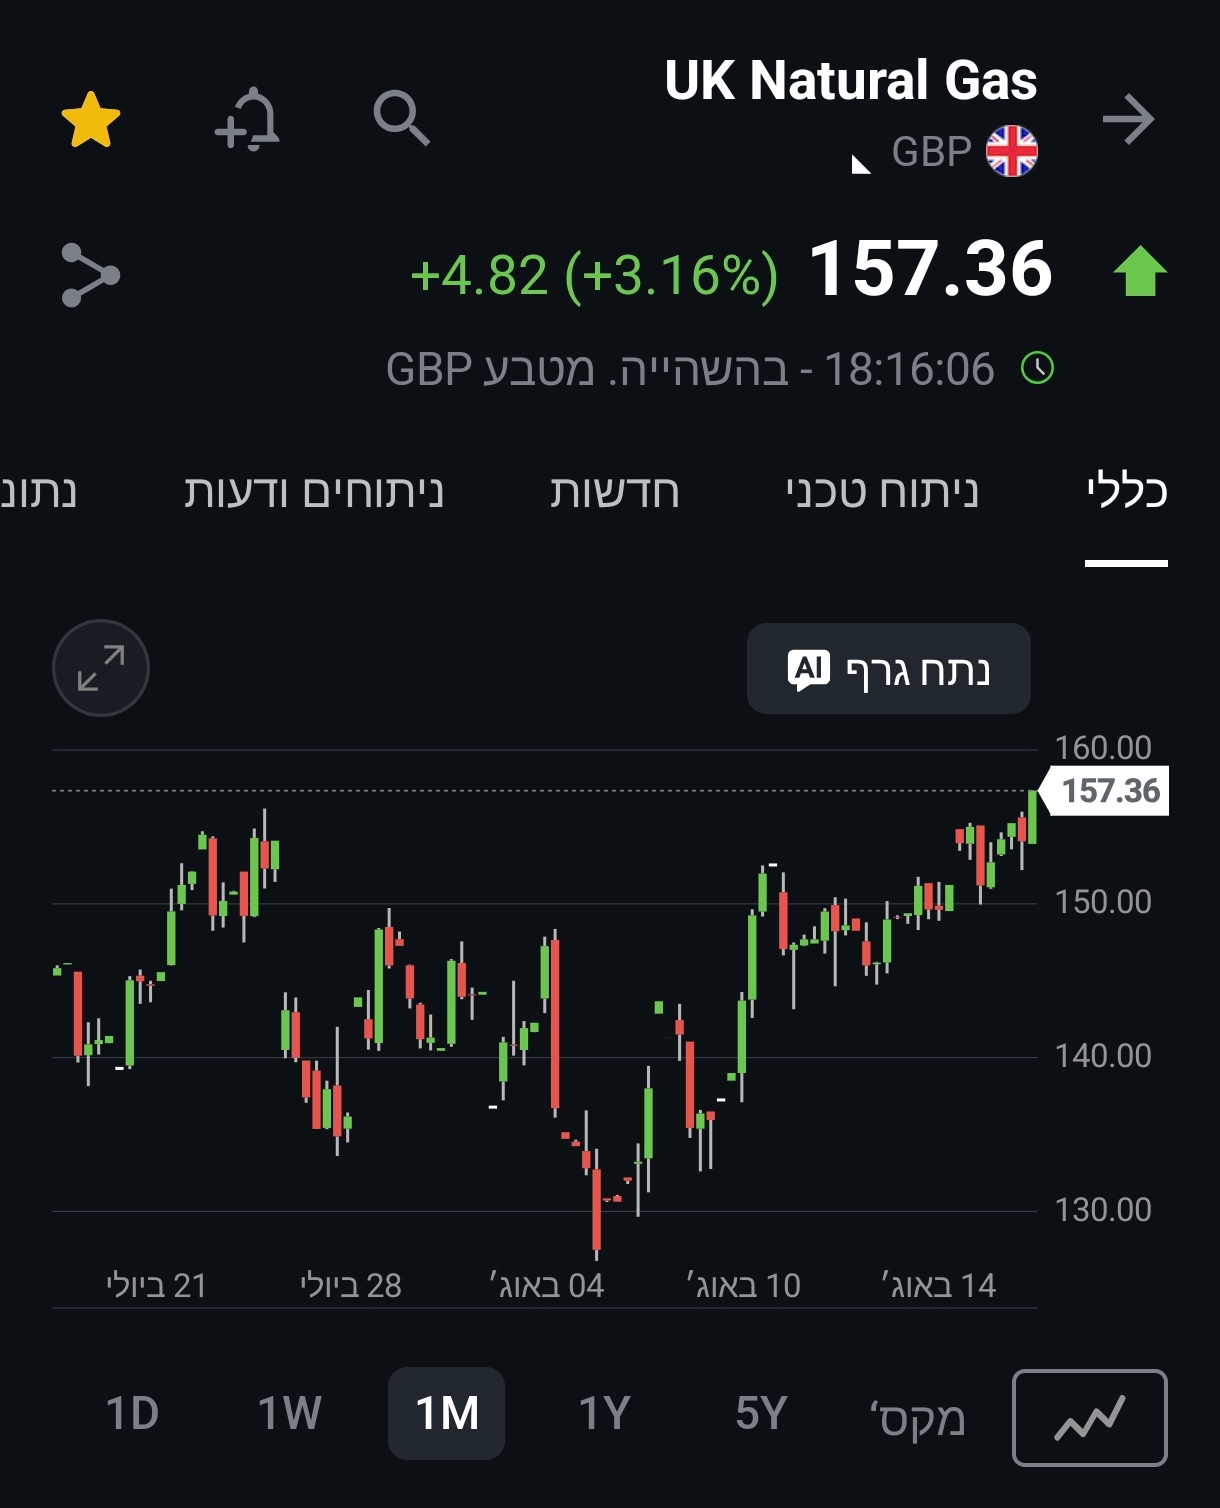1220x1508 pixels.
Task: Tap the green clock icon
Action: pos(1037,369)
